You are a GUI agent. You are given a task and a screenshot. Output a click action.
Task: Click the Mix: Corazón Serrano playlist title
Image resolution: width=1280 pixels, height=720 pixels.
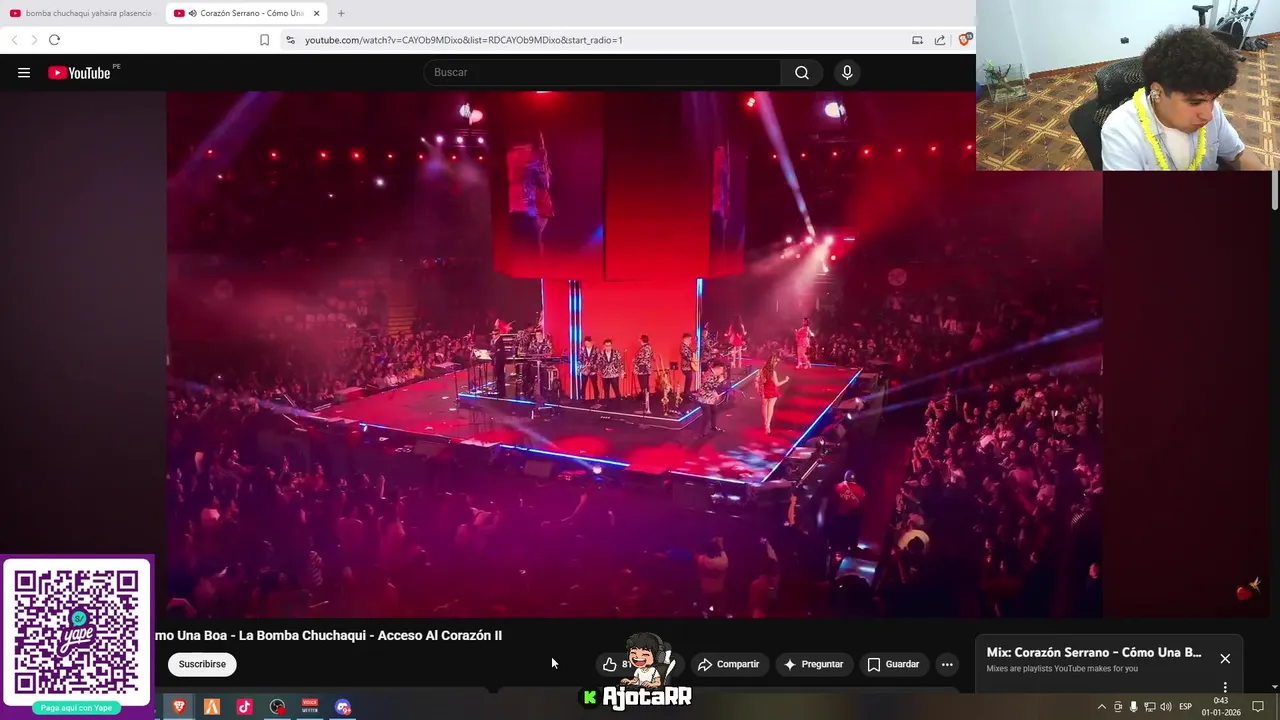(1094, 652)
